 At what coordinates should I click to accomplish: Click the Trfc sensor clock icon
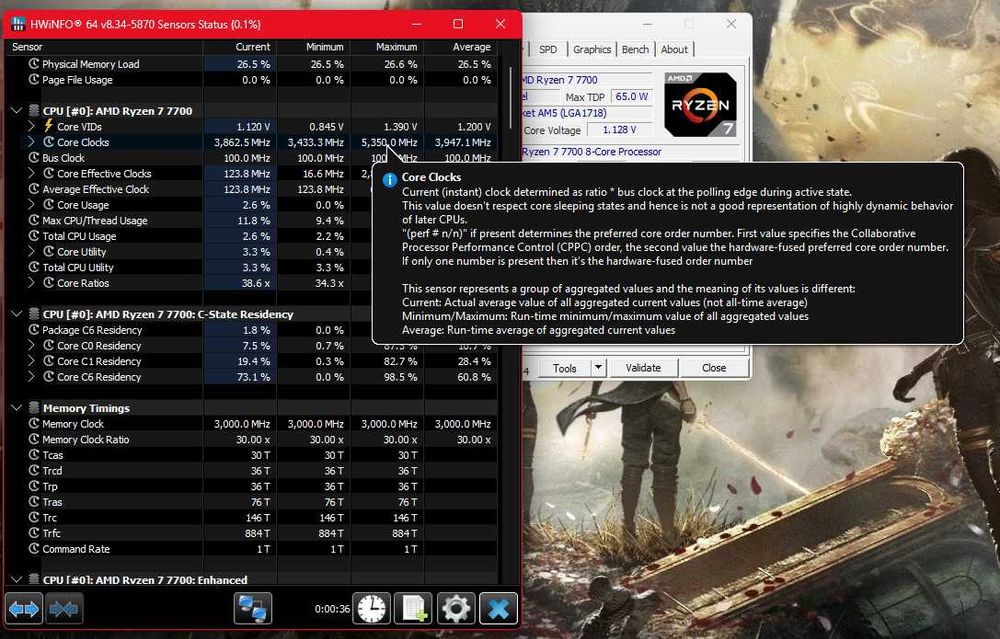point(34,533)
